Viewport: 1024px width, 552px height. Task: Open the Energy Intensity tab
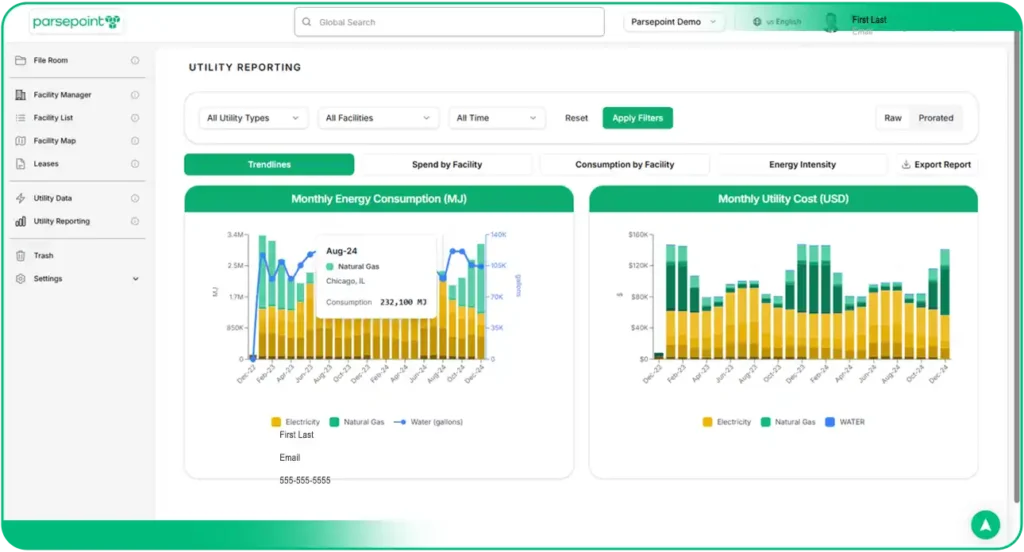(802, 165)
